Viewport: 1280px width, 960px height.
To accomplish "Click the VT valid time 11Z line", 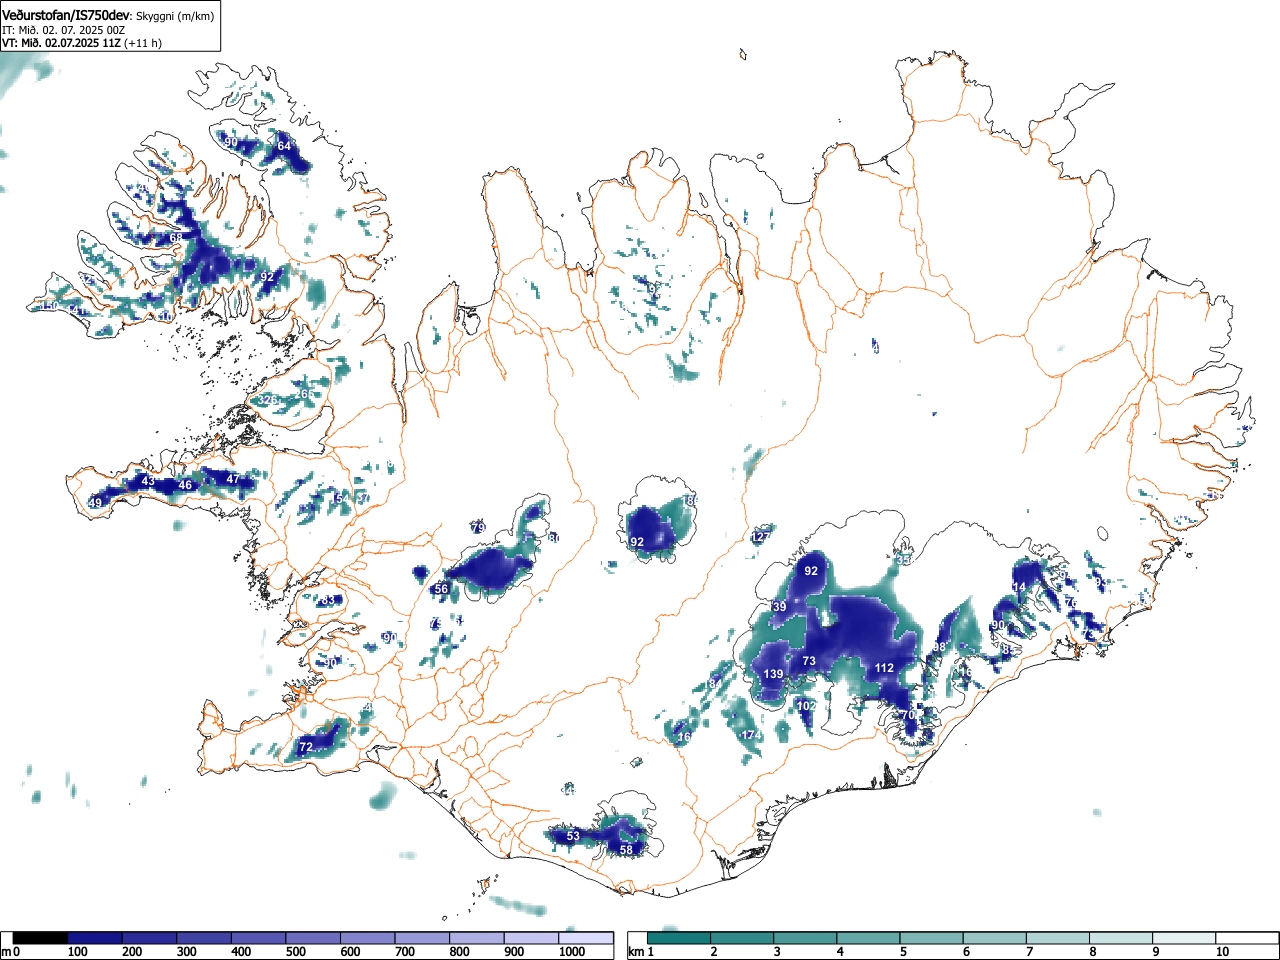I will click(x=82, y=43).
